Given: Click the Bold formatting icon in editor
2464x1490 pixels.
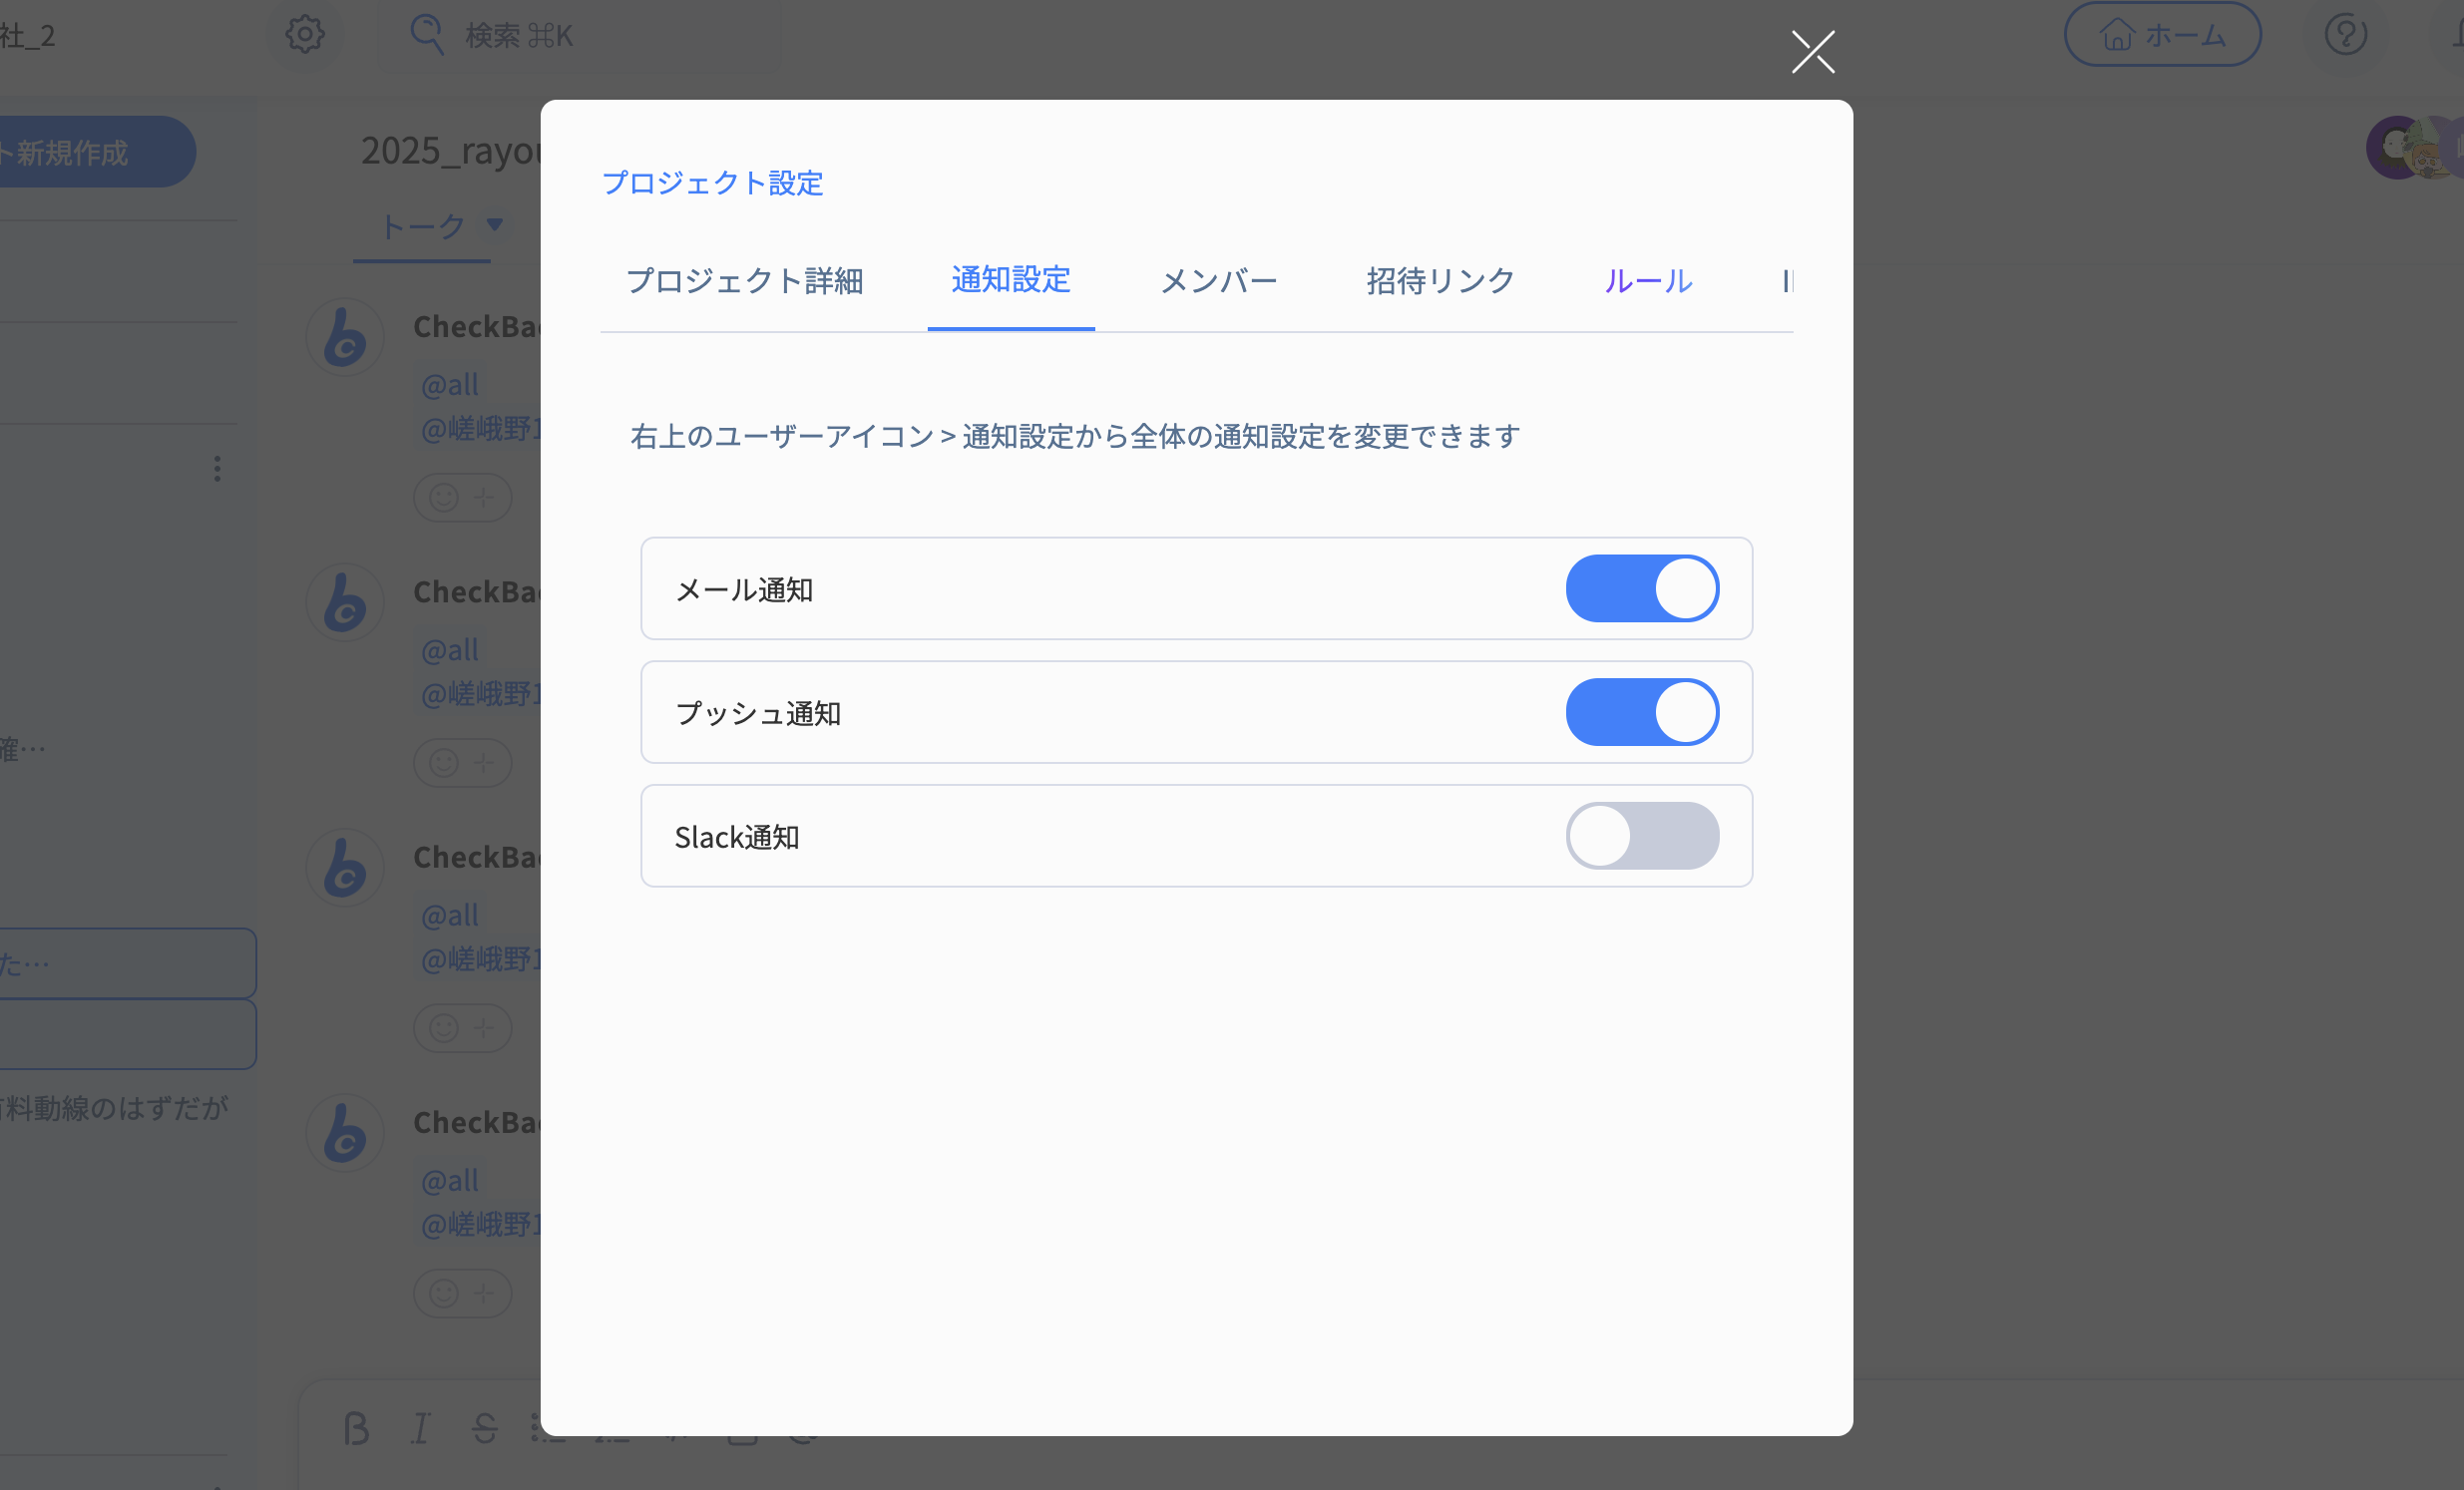Looking at the screenshot, I should point(356,1428).
